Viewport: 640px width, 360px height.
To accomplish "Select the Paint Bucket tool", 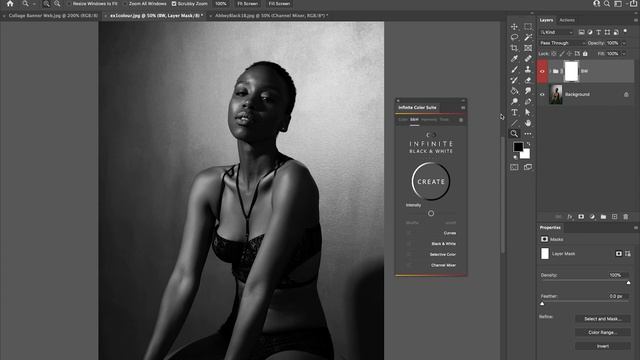I will (514, 91).
